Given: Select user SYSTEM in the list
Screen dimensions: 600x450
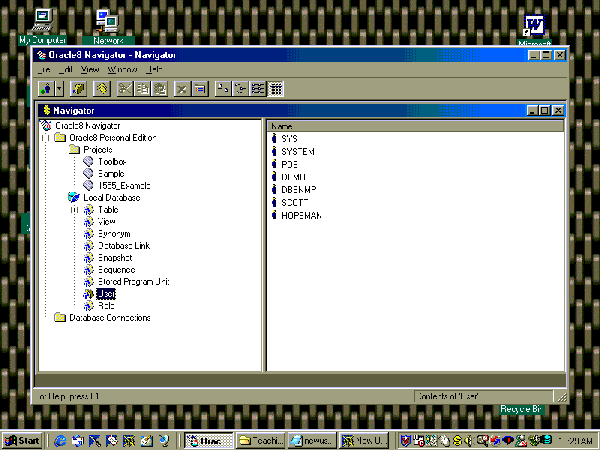Looking at the screenshot, I should pos(298,152).
